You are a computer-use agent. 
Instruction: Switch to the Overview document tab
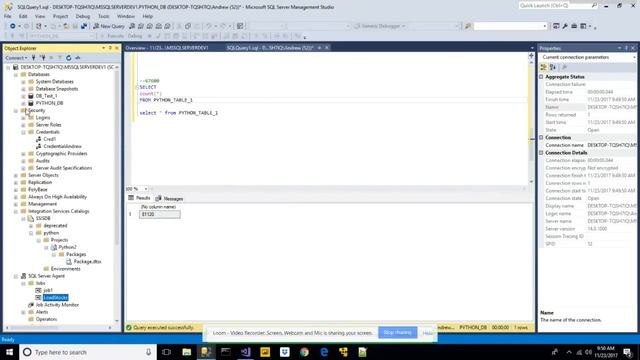167,48
